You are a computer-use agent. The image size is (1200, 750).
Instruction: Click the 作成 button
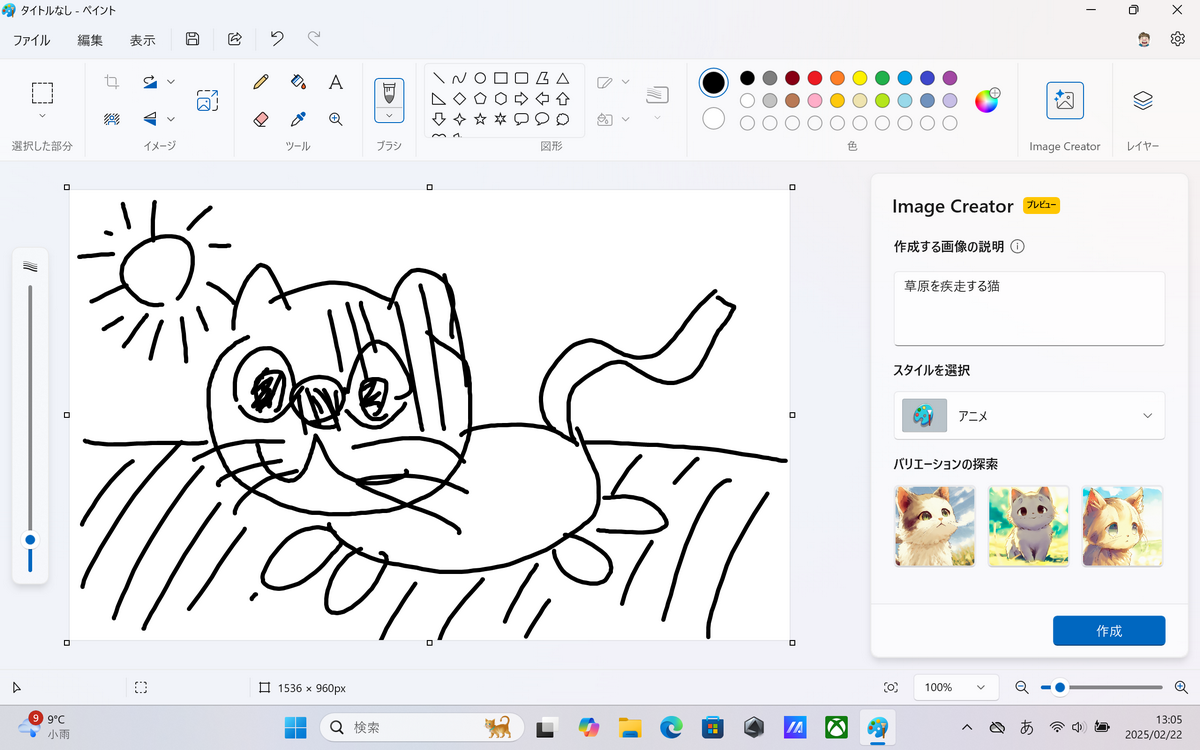click(x=1108, y=631)
